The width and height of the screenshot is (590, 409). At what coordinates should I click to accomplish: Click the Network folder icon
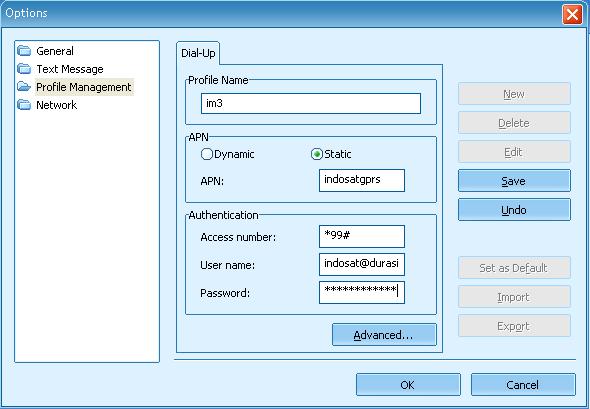[24, 105]
